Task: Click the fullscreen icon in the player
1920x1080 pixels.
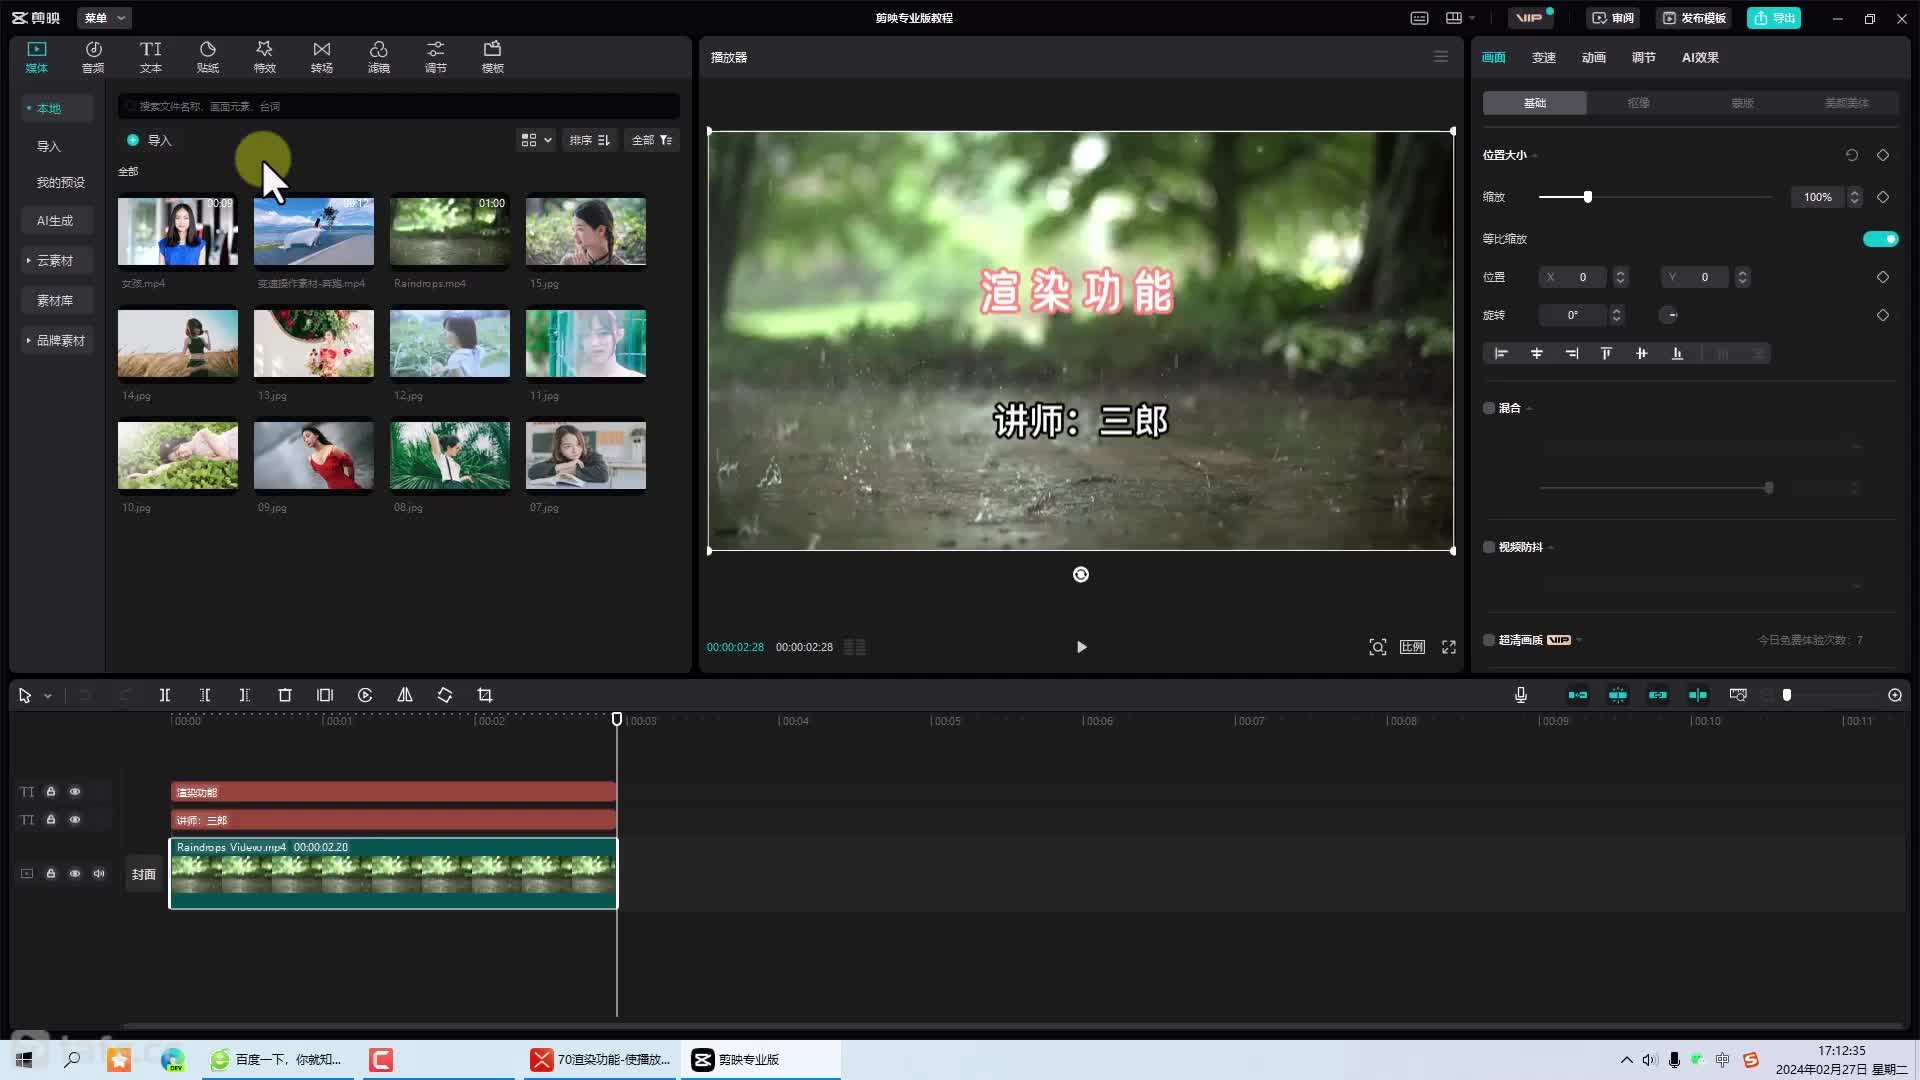Action: 1449,647
